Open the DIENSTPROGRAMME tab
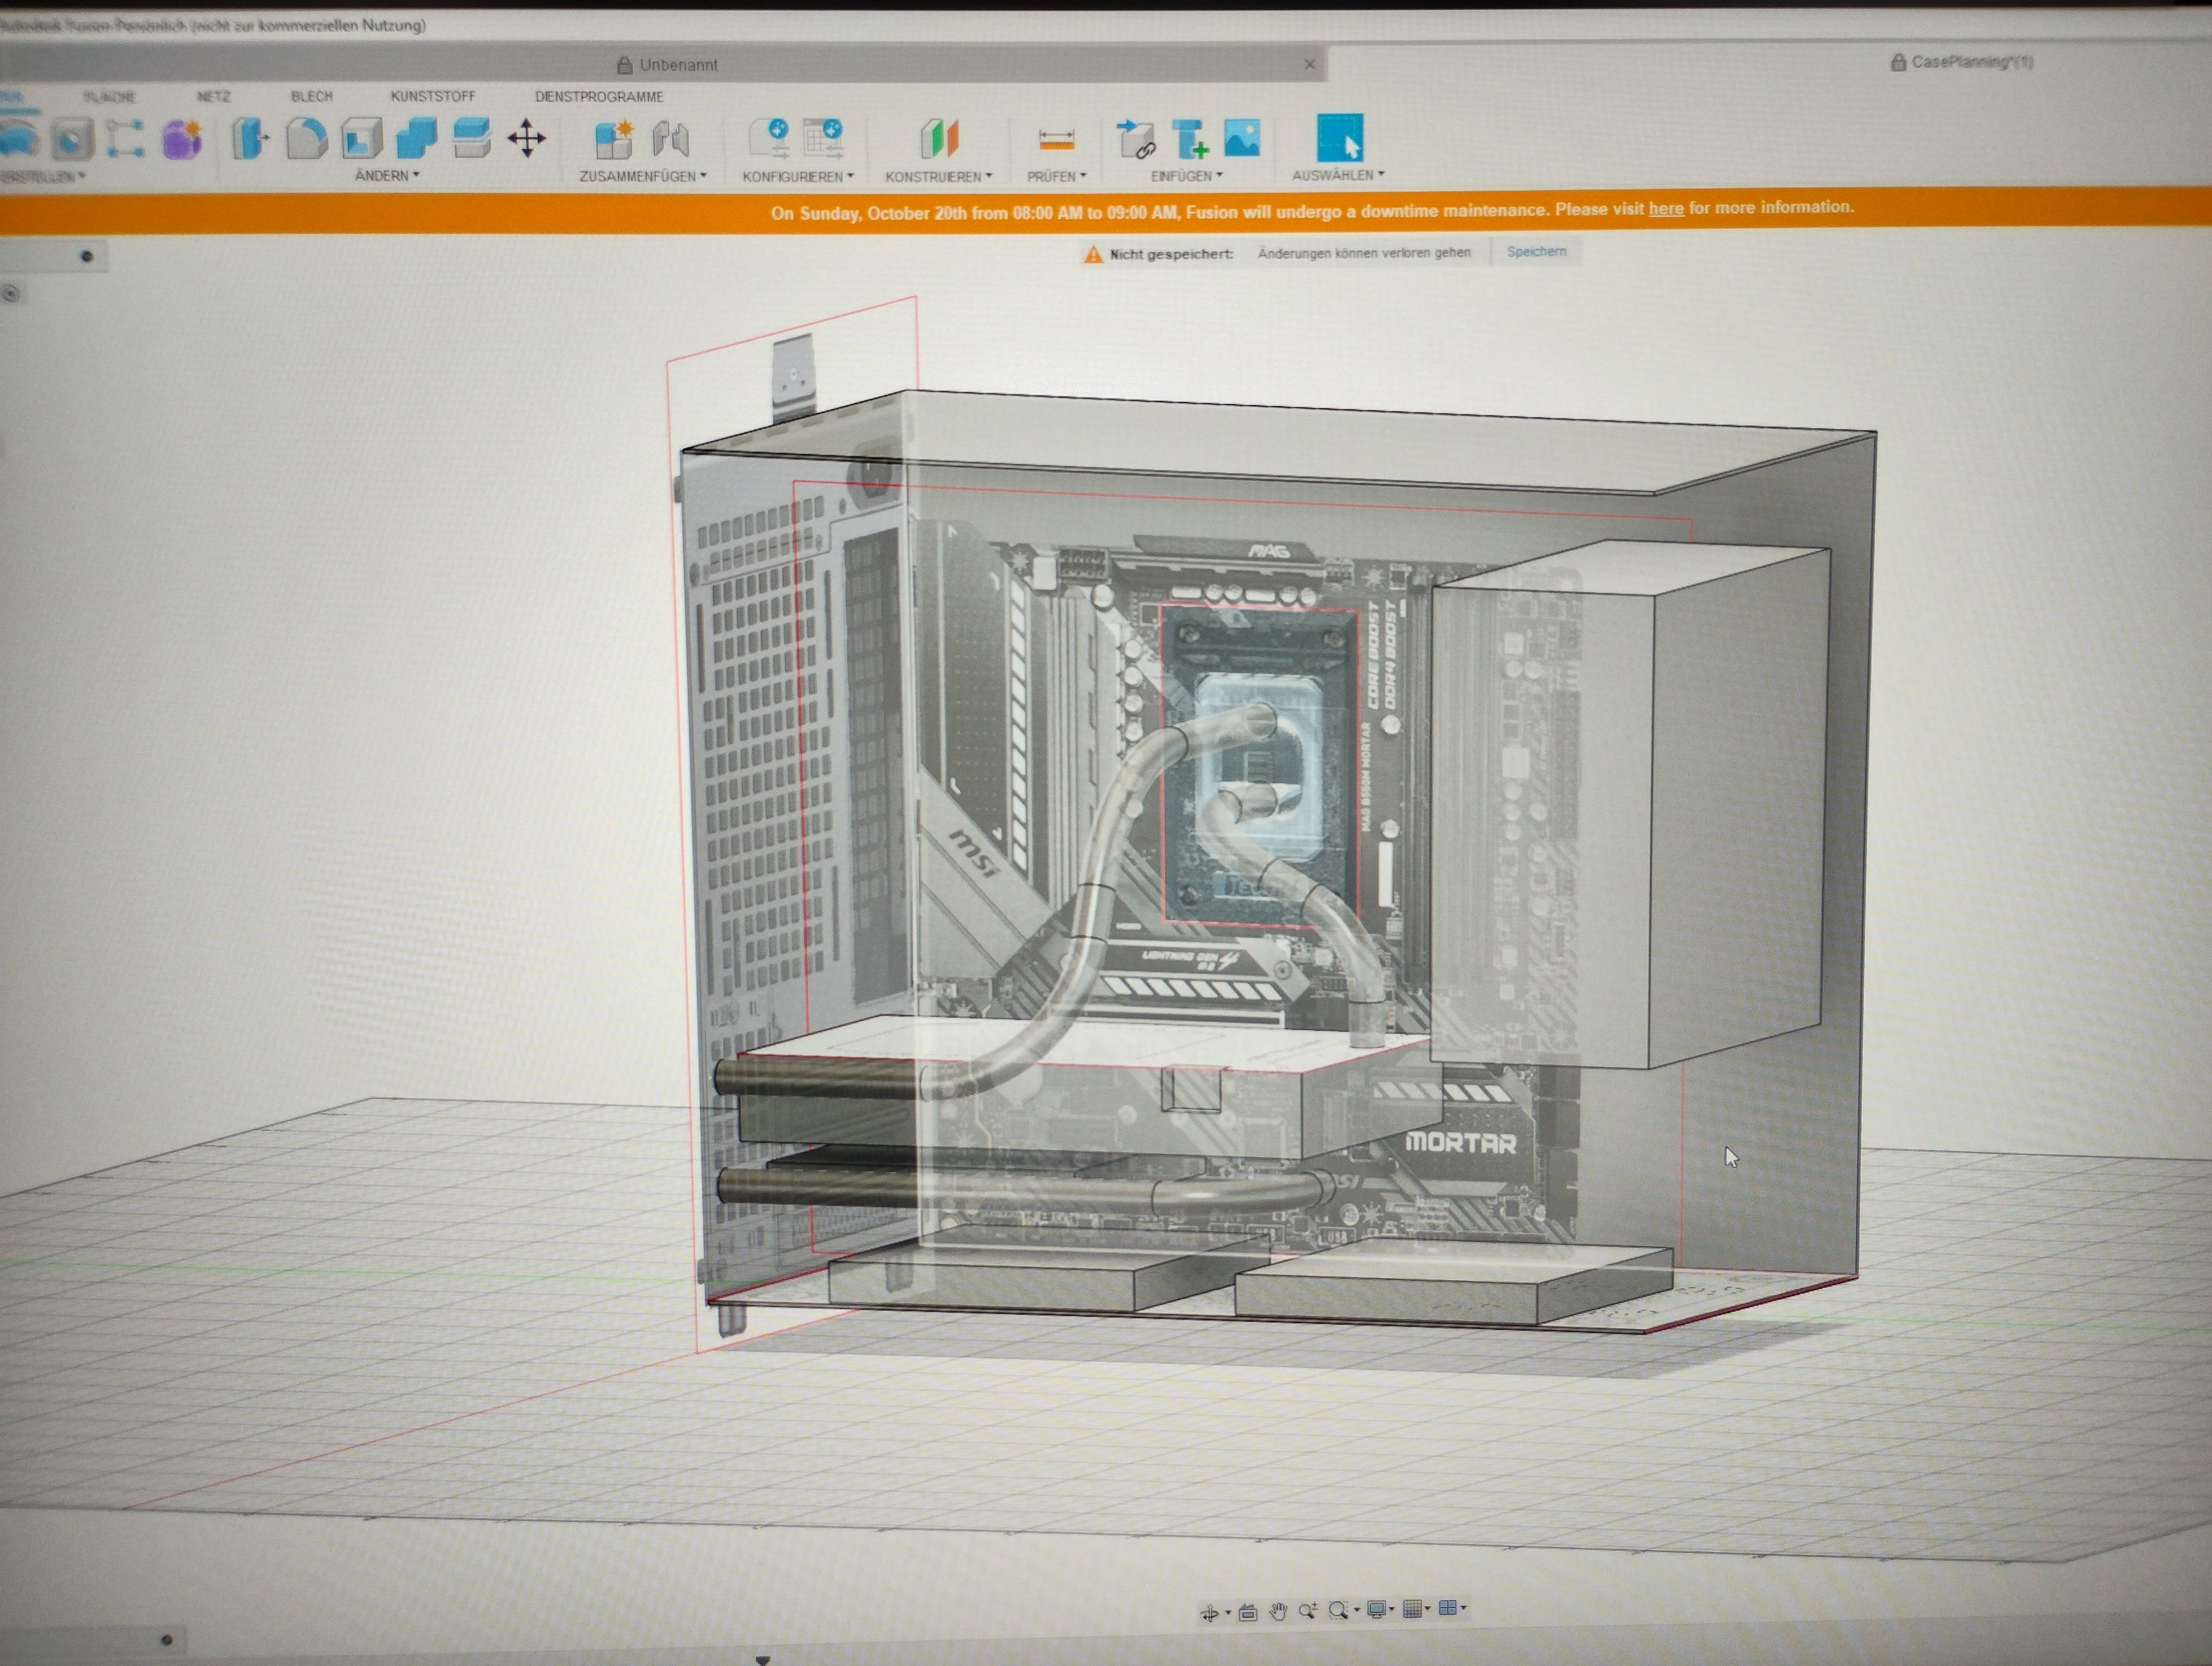Screen dimensions: 2212x1666 click(599, 97)
